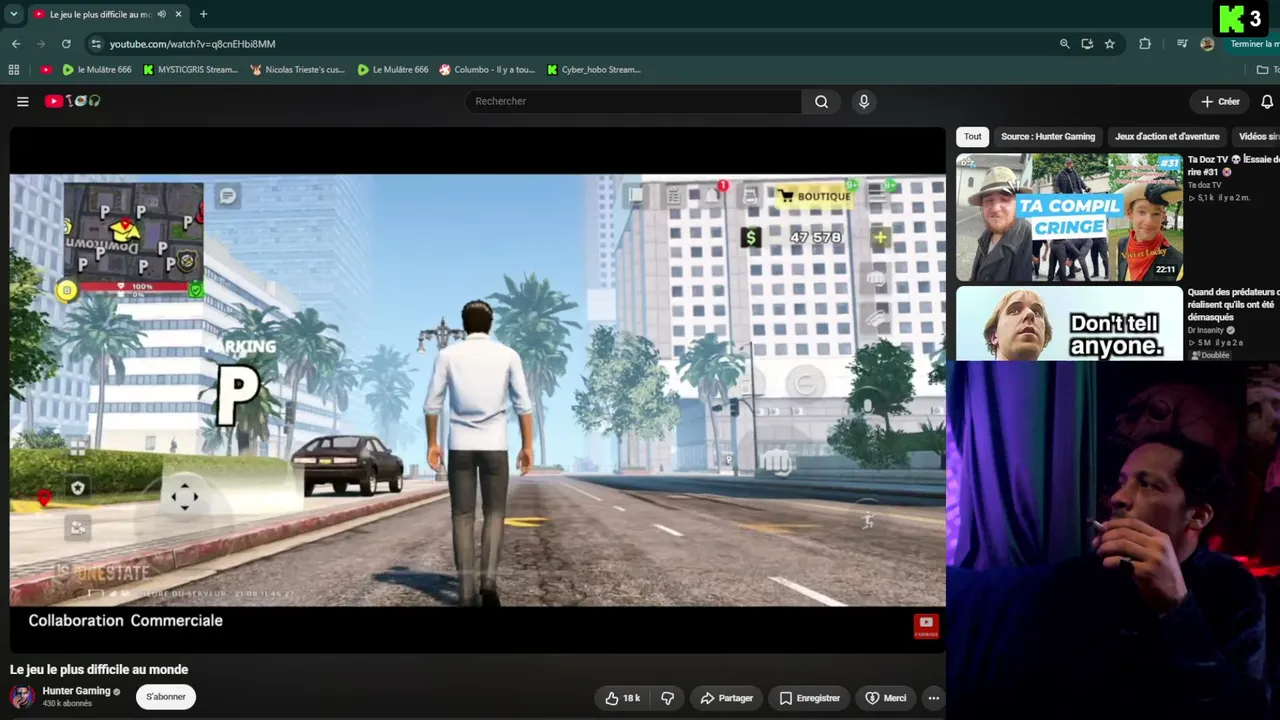Expand the tab search dropdown
Screen dimensions: 1280x720
(x=13, y=14)
